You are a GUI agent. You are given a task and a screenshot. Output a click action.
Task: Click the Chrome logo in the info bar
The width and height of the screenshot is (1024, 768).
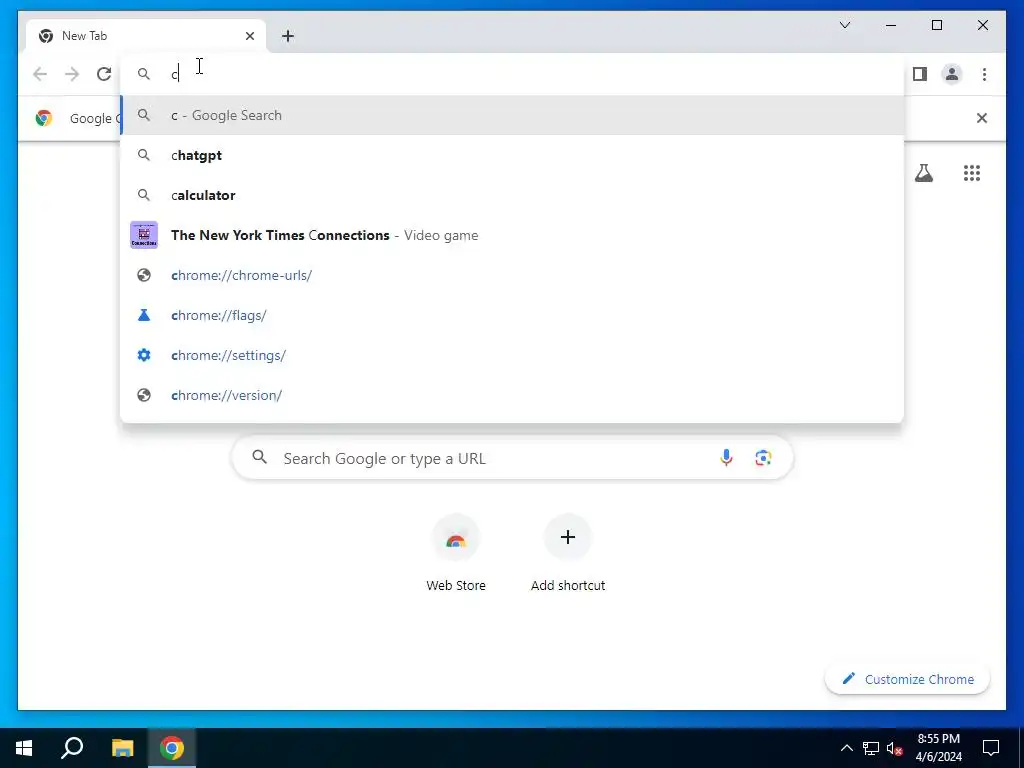click(44, 118)
